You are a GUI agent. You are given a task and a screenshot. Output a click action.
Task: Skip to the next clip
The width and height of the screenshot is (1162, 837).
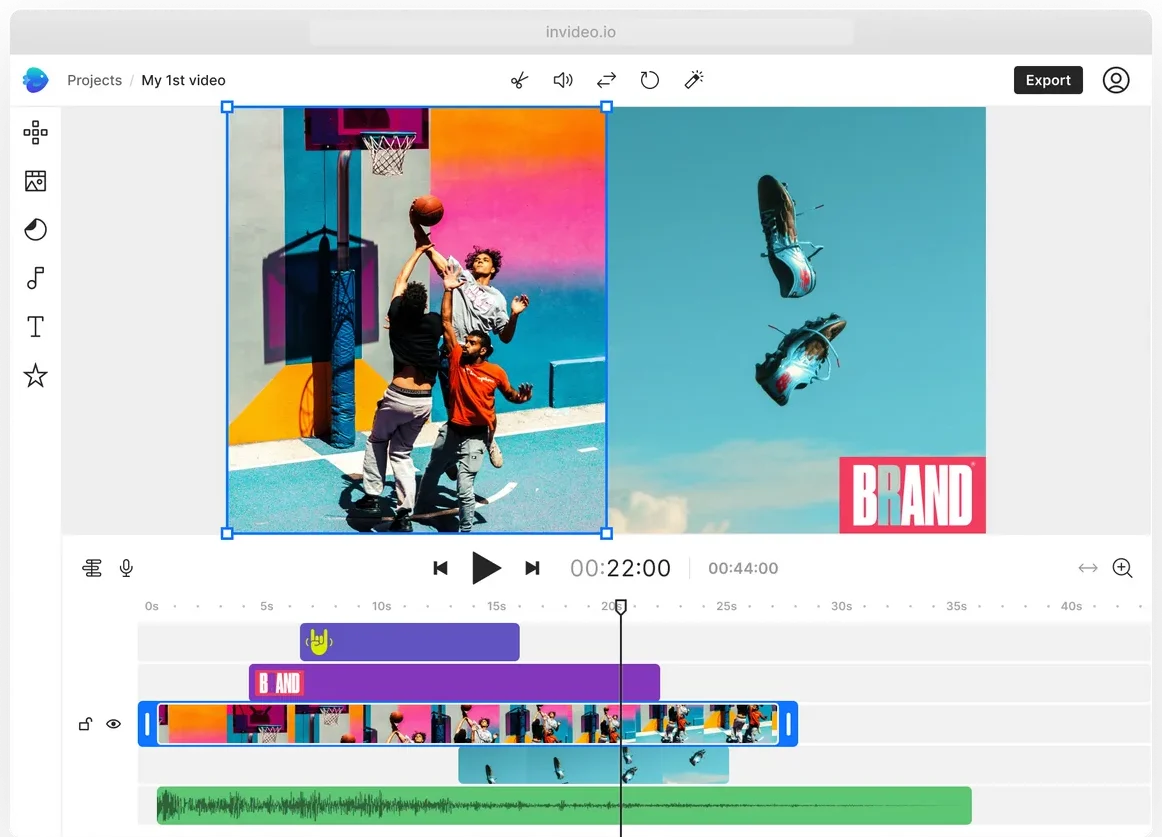(532, 568)
